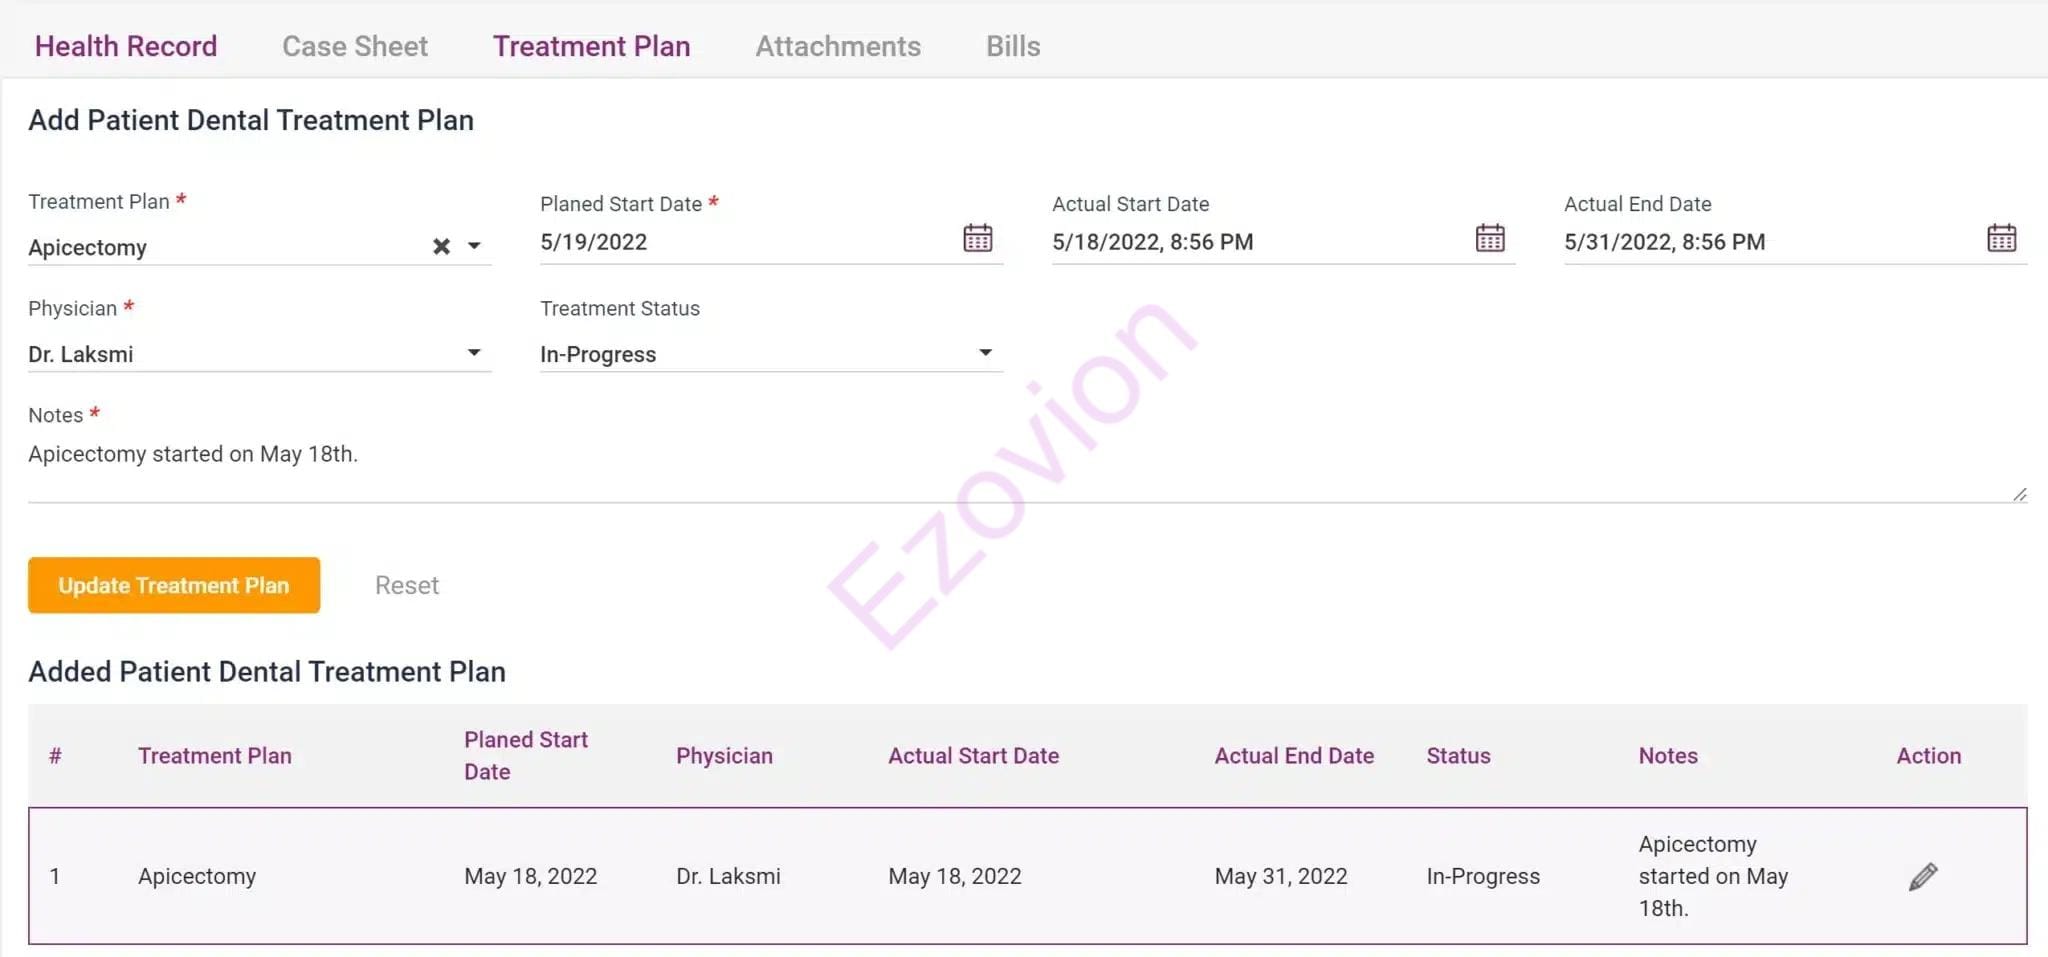
Task: Expand the Physician dropdown arrow
Action: coord(474,353)
